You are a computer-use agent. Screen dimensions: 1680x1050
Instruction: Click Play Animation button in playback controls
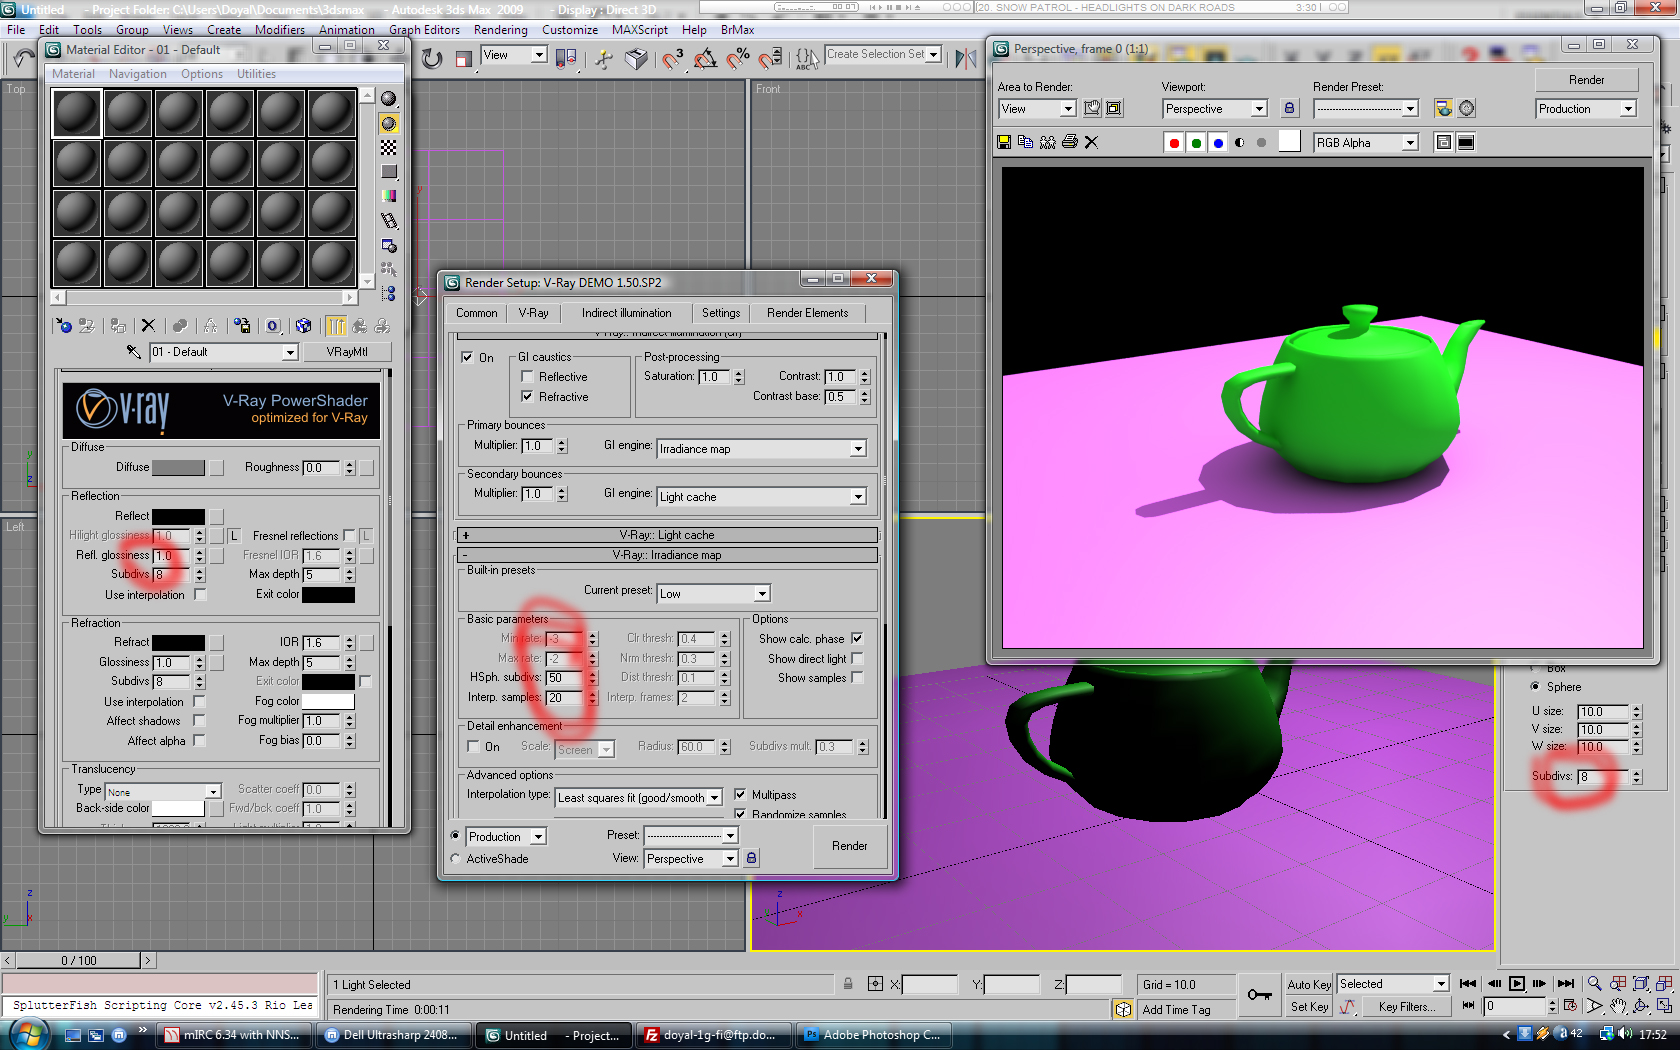[x=1516, y=984]
